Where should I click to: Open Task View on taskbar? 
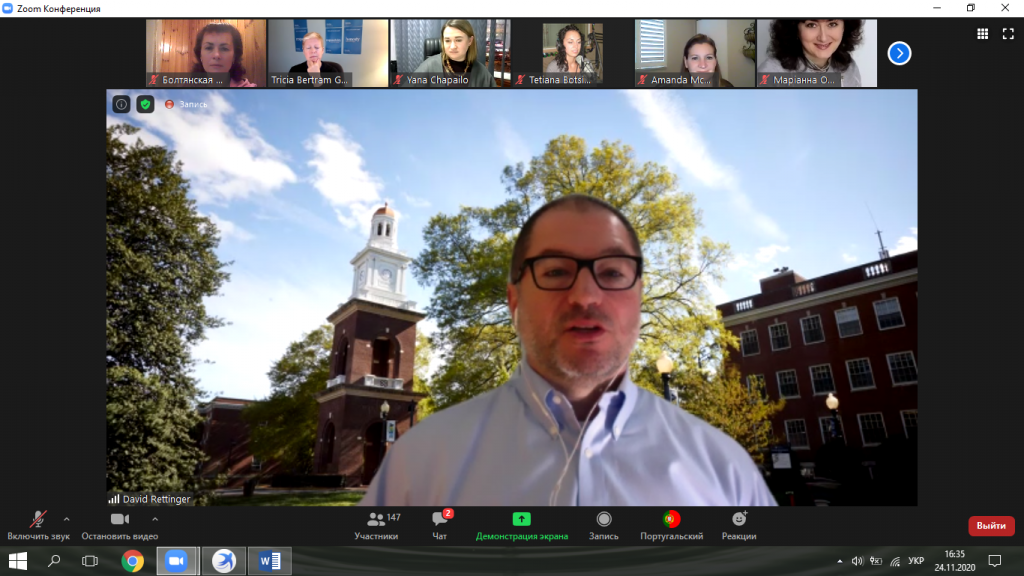89,561
